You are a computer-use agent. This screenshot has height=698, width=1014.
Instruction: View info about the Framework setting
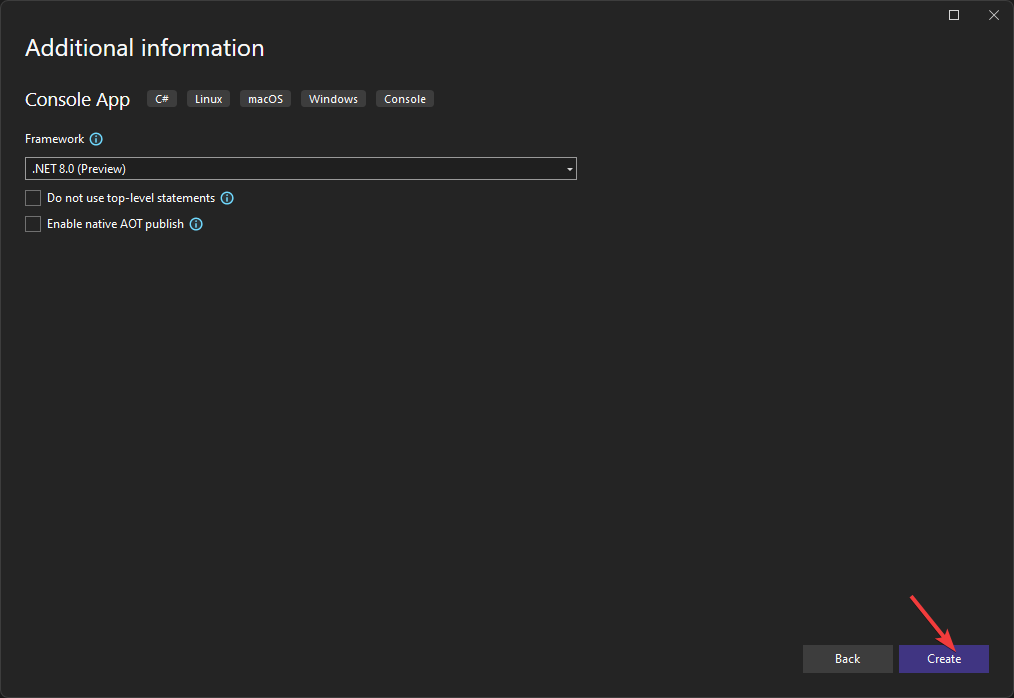pos(95,139)
